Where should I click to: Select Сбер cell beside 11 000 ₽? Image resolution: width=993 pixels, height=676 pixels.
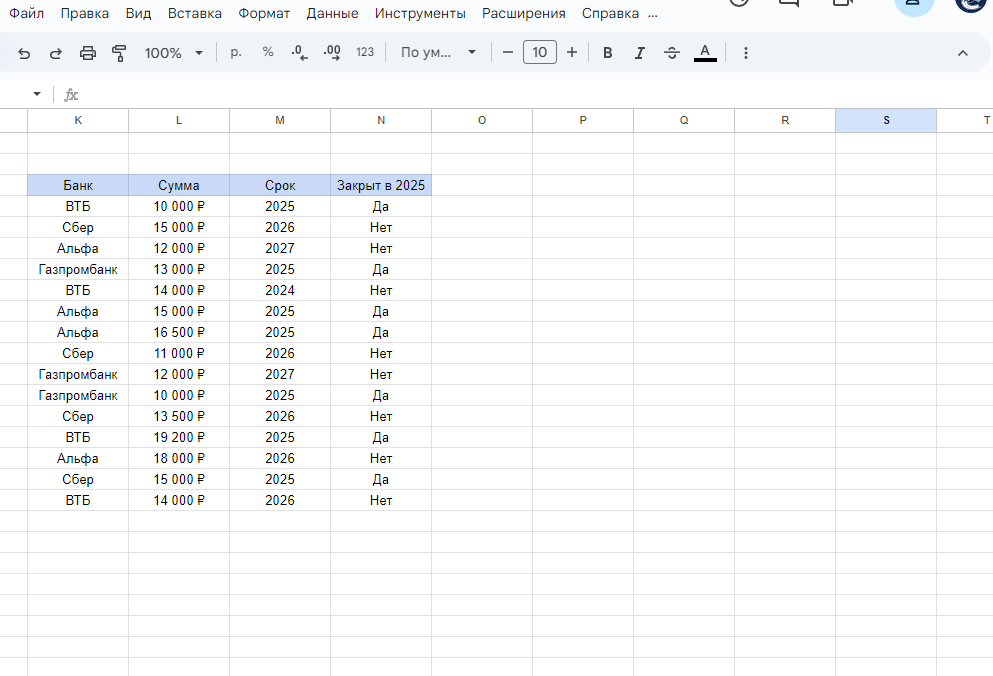pos(78,354)
